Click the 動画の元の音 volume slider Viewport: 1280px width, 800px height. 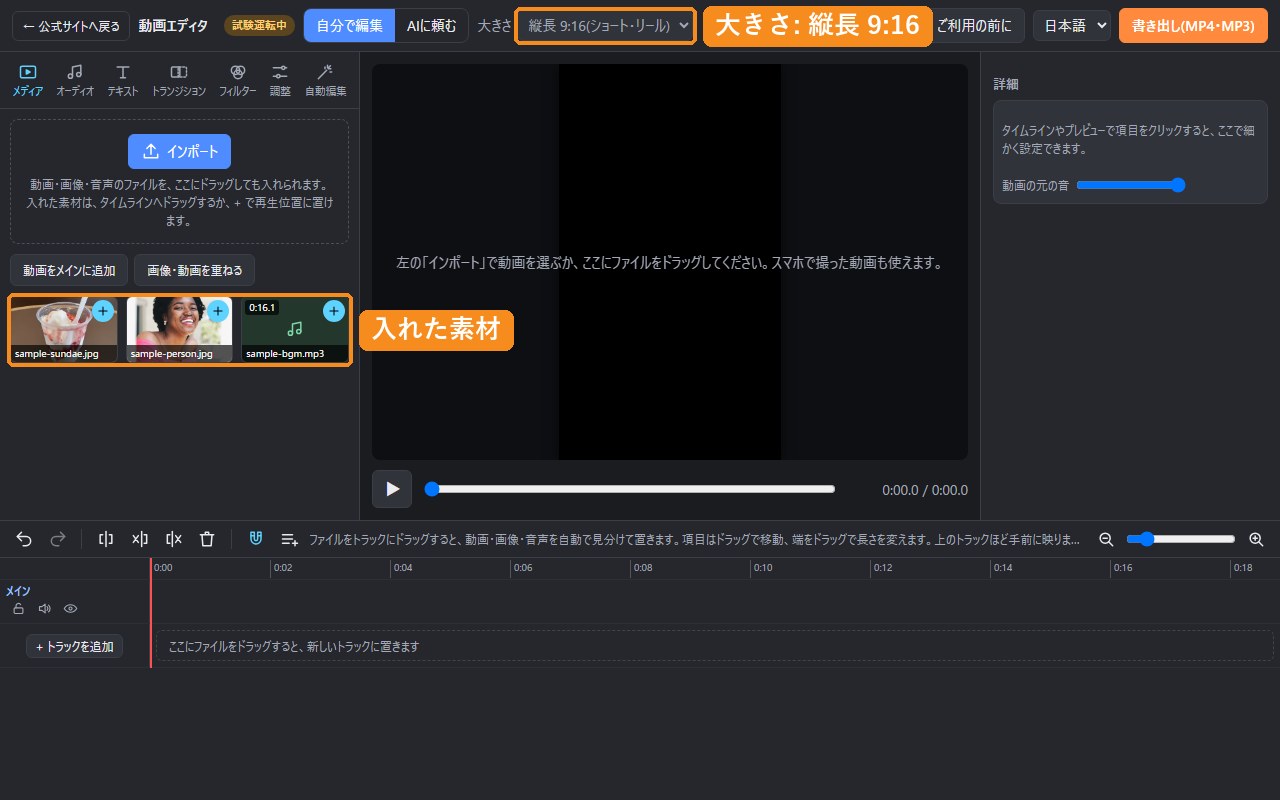tap(1130, 185)
